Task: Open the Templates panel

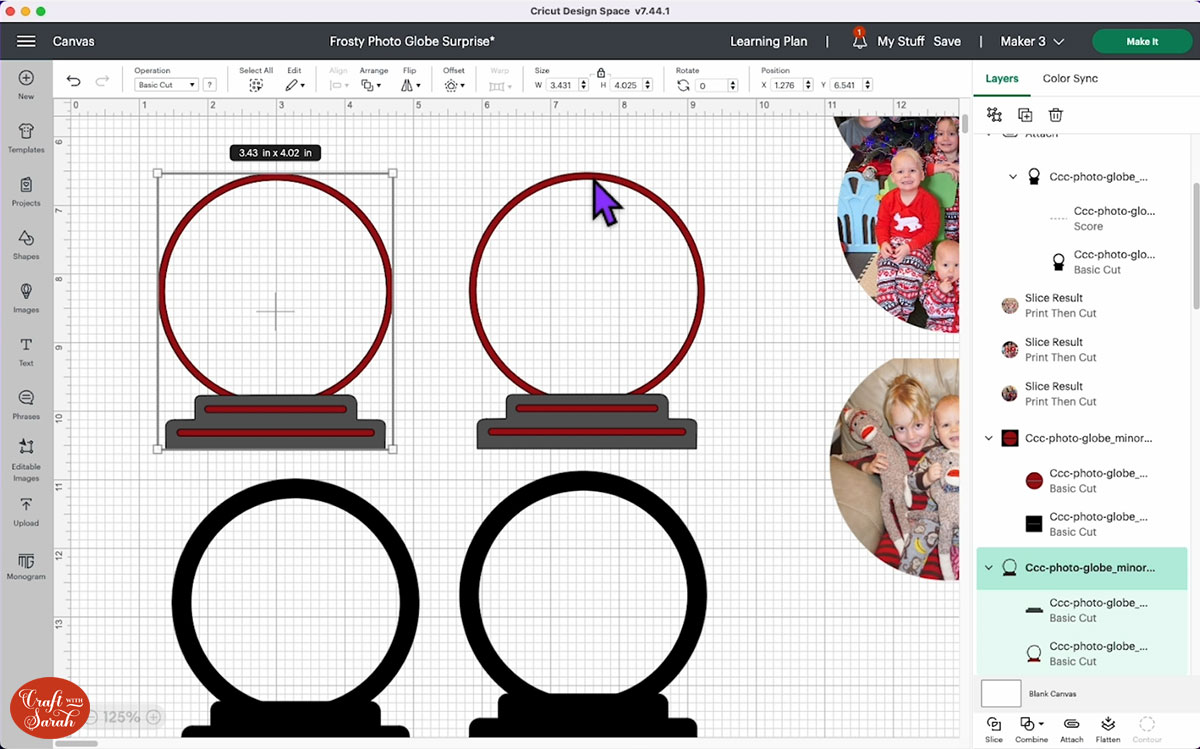Action: click(26, 137)
